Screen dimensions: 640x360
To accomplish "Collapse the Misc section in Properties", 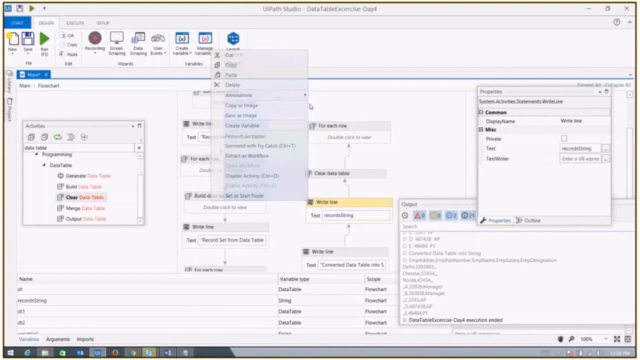I will (481, 129).
